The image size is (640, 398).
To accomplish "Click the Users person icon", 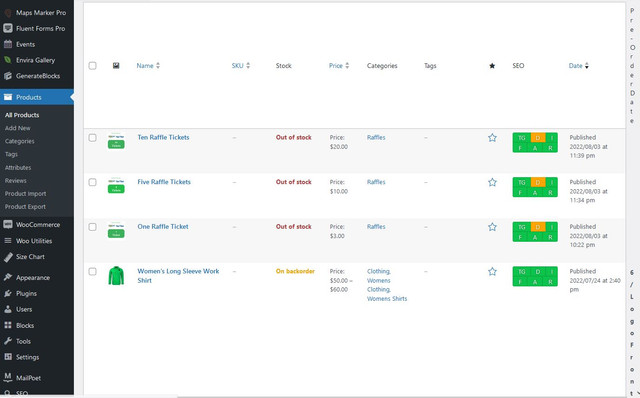I will [x=8, y=309].
